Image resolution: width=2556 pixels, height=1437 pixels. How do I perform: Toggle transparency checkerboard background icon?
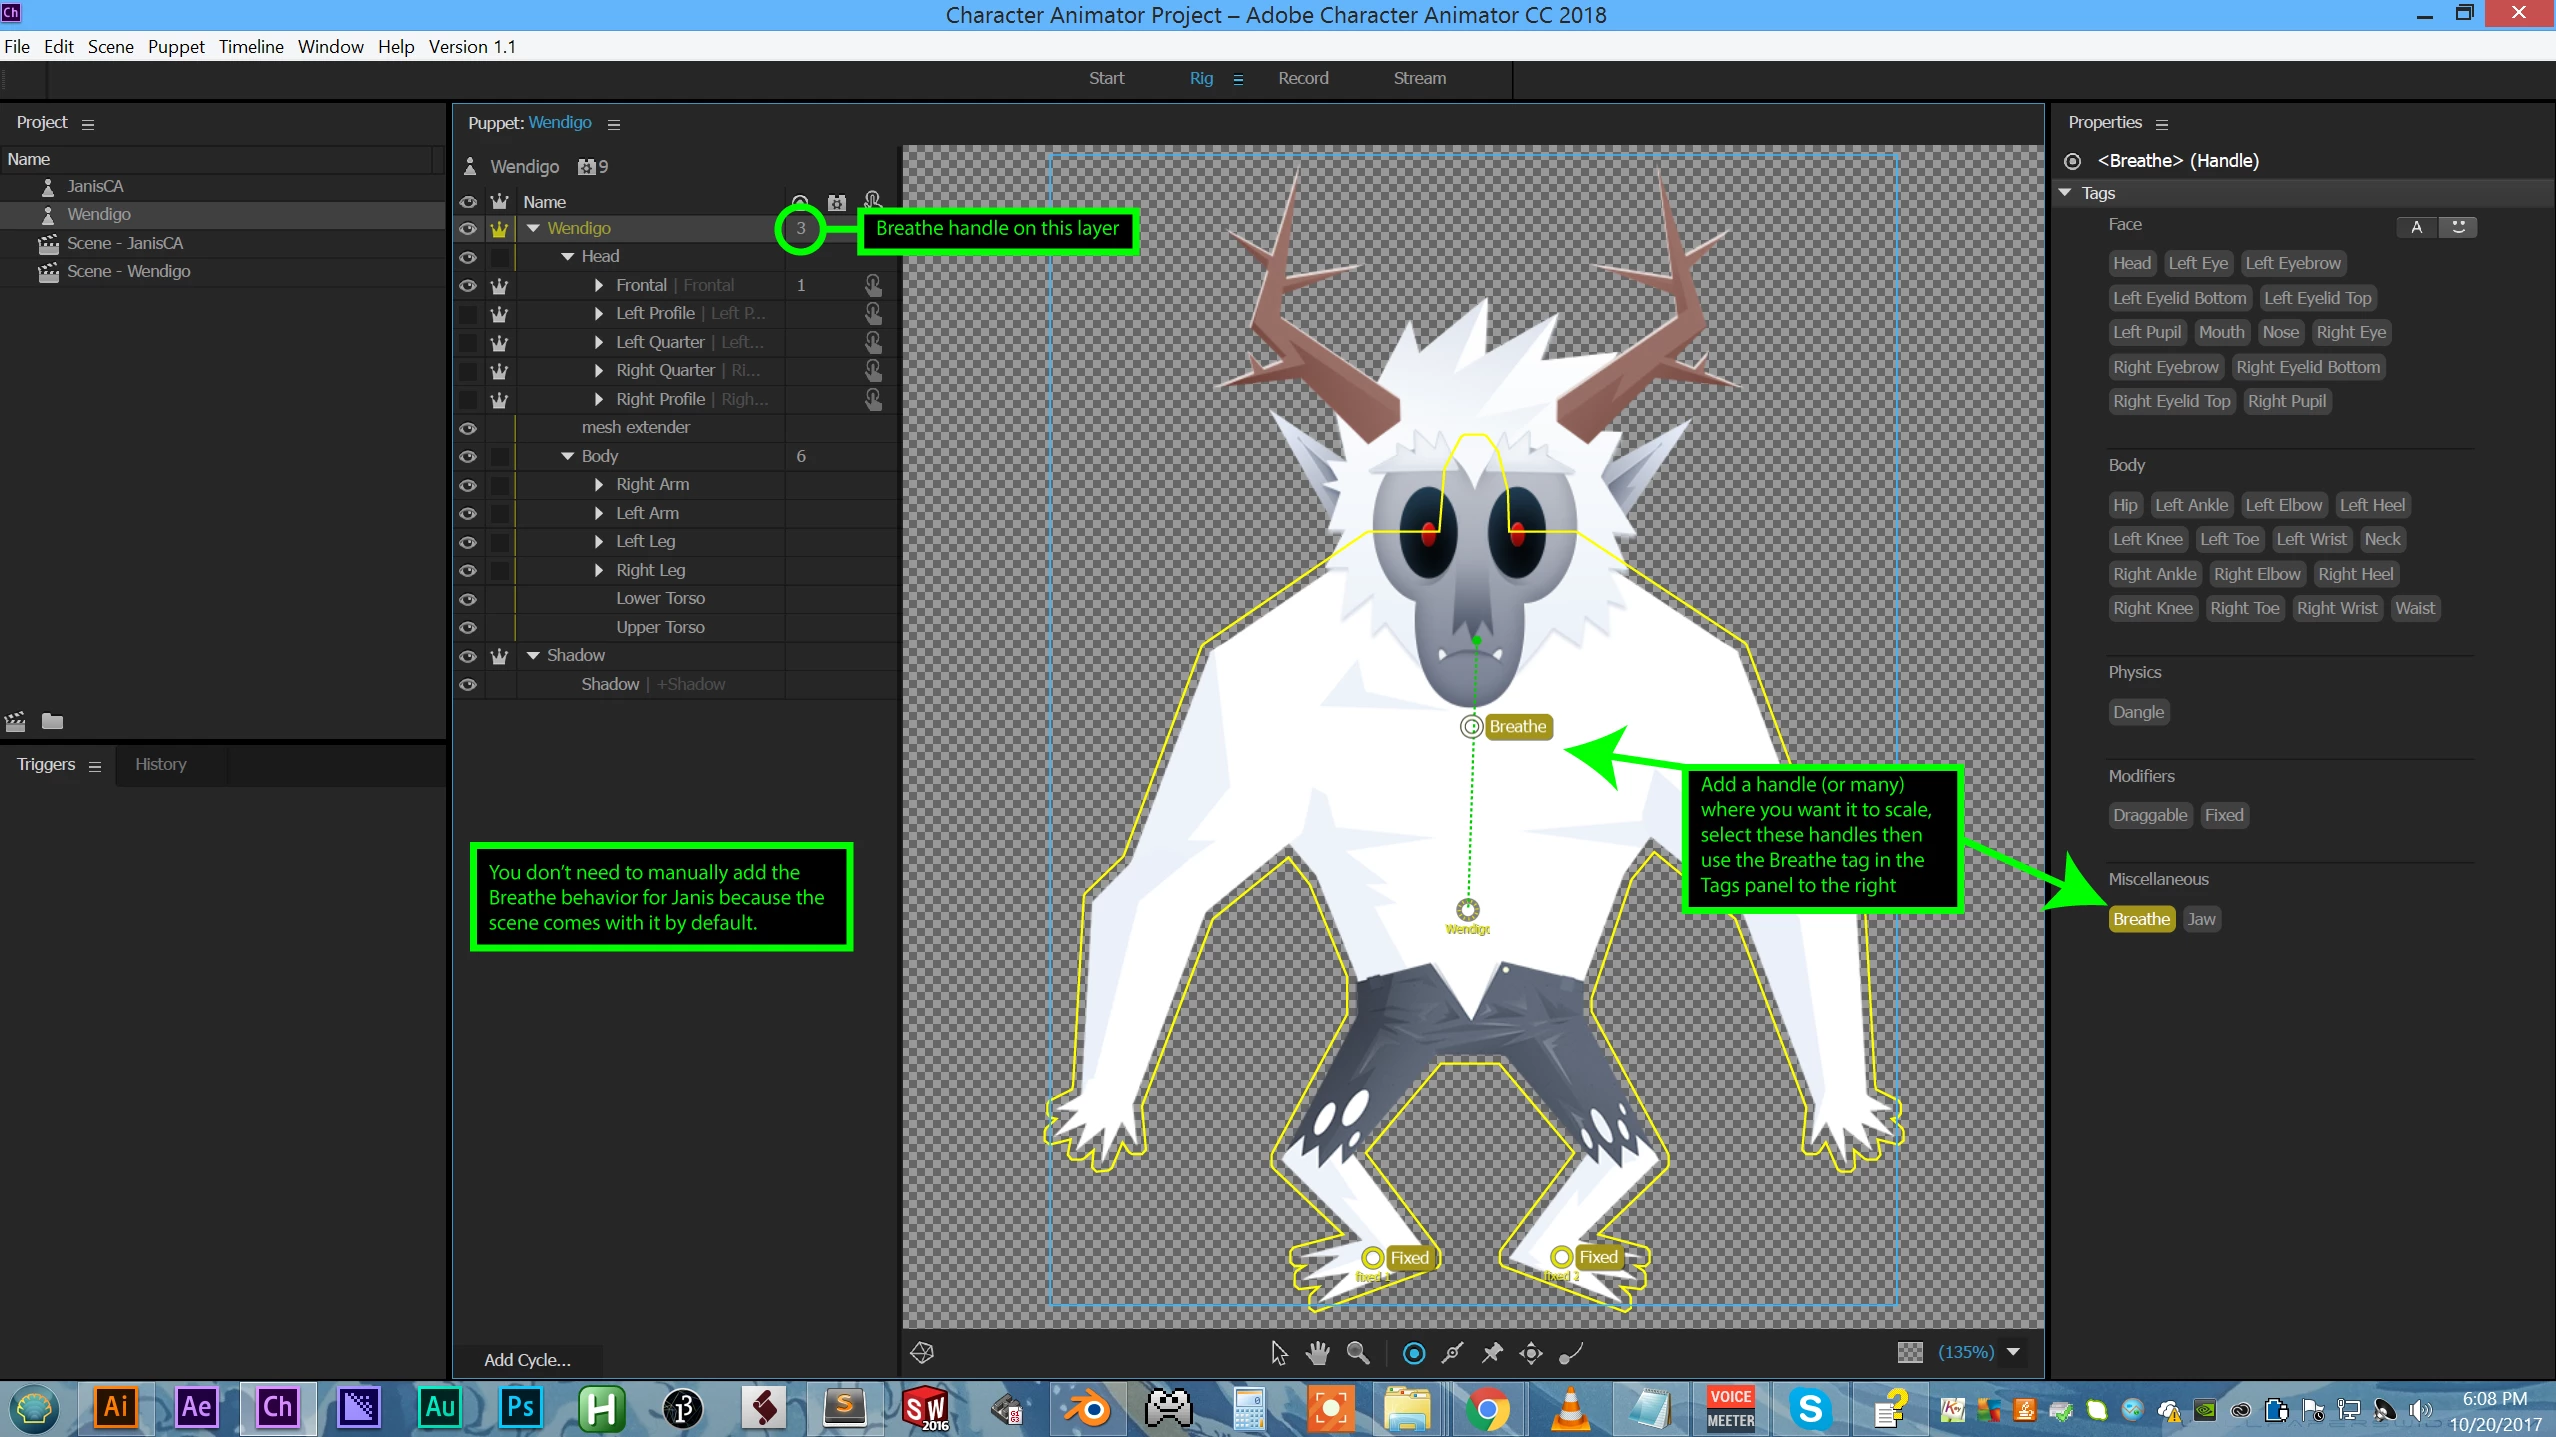coord(1909,1352)
